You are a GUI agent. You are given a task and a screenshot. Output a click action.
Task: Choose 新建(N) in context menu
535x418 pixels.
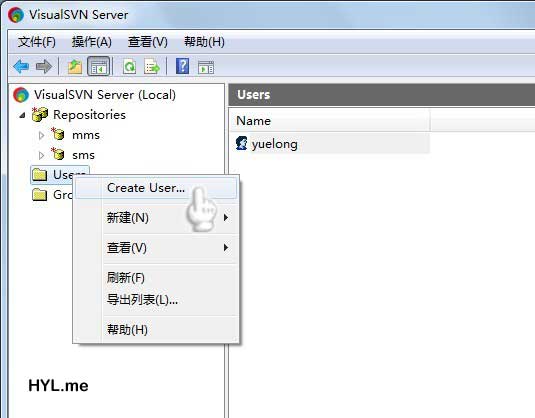[x=156, y=217]
